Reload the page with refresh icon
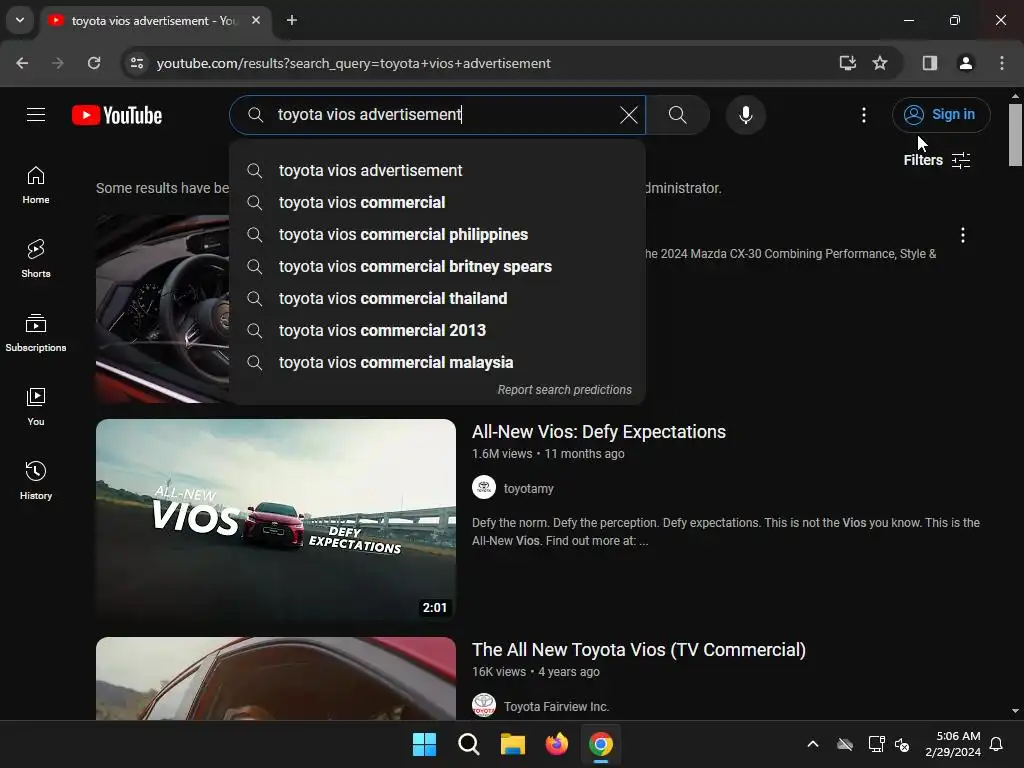The image size is (1024, 768). pos(94,63)
